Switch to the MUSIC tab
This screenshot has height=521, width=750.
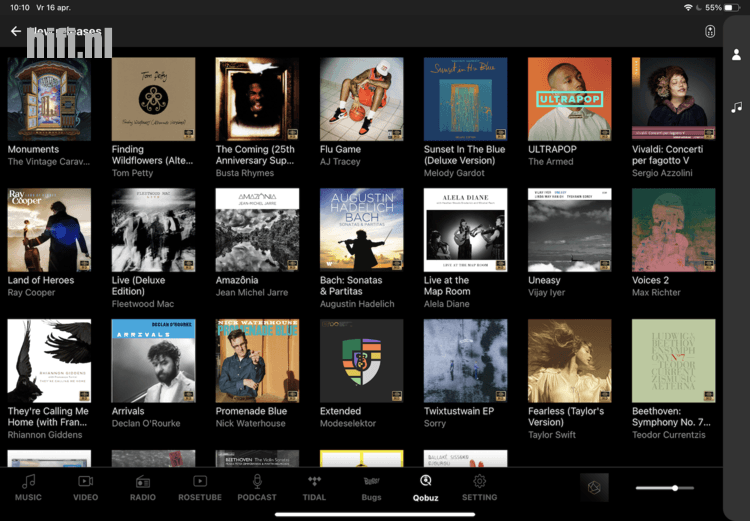tap(28, 488)
